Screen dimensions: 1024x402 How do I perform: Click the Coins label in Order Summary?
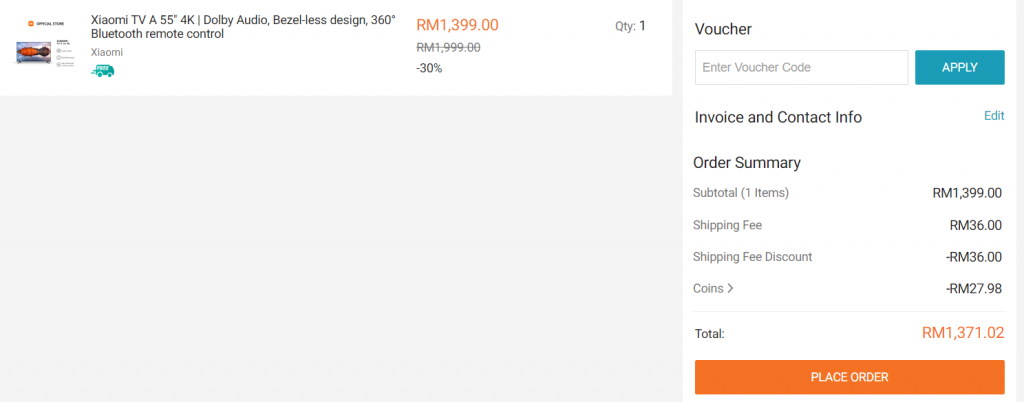pyautogui.click(x=707, y=289)
